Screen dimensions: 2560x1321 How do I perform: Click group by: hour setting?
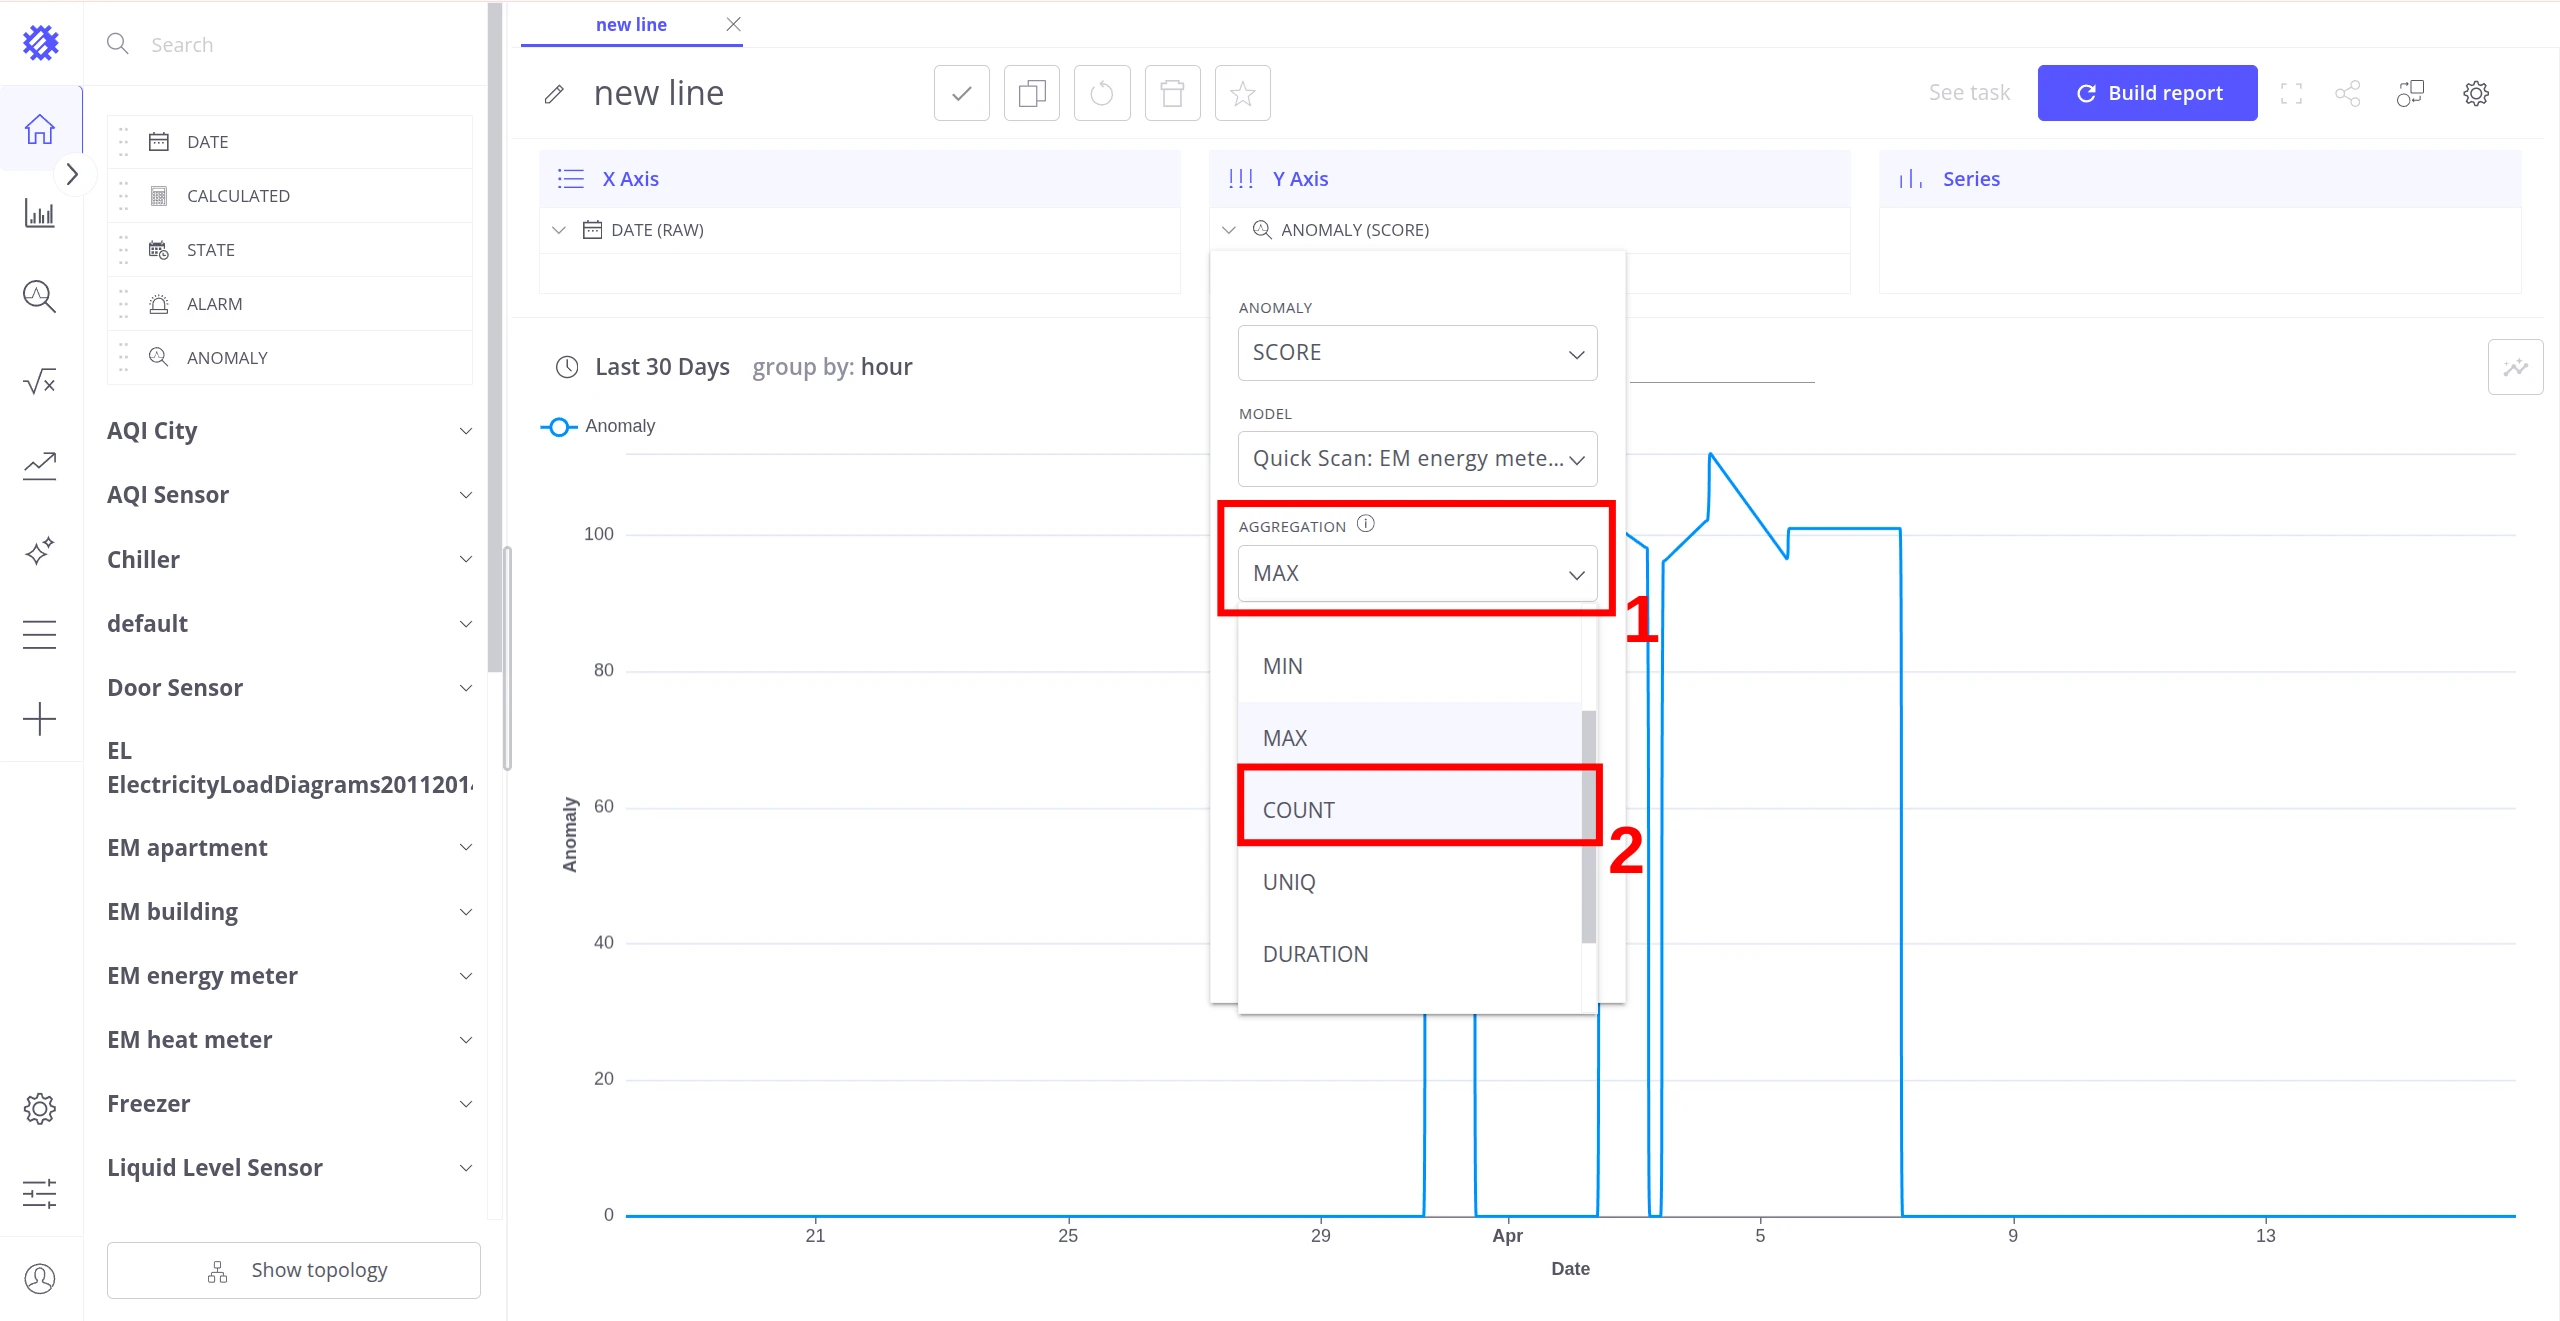[x=832, y=367]
